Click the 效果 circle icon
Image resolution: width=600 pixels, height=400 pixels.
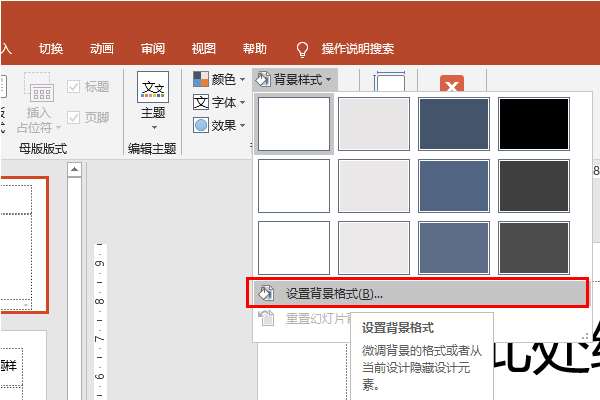click(x=201, y=125)
